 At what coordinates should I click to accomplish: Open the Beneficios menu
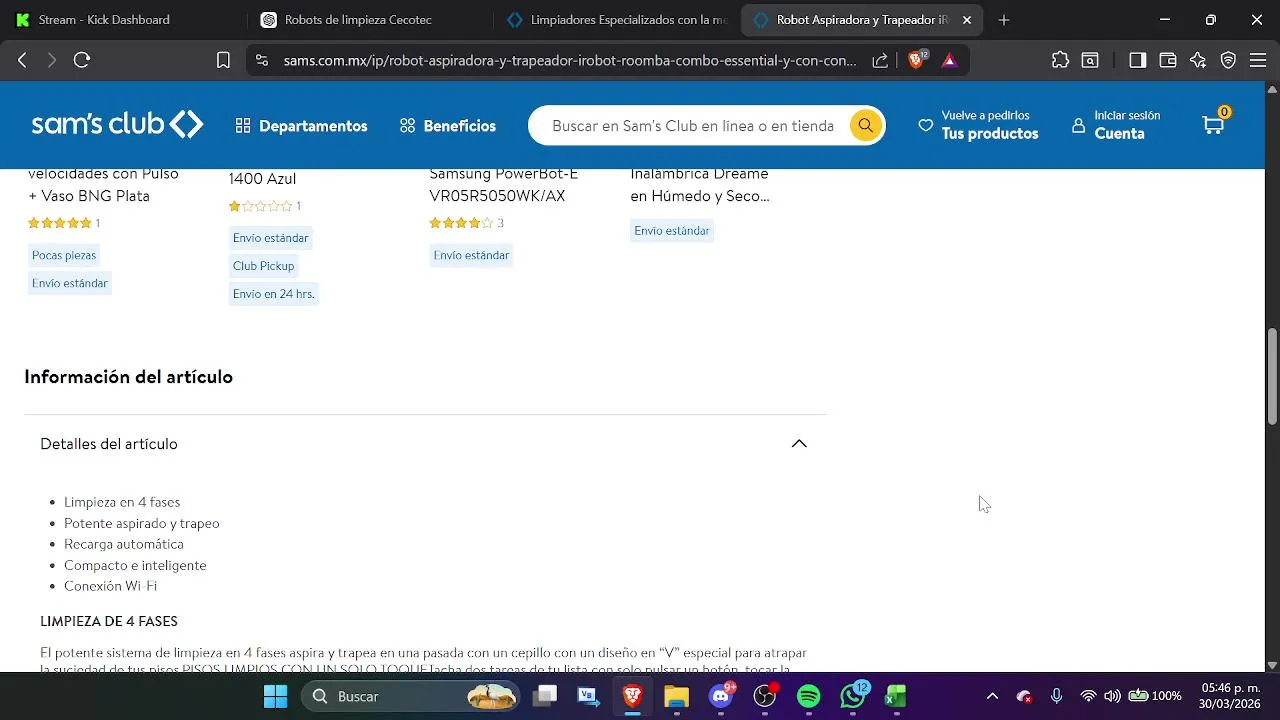448,126
